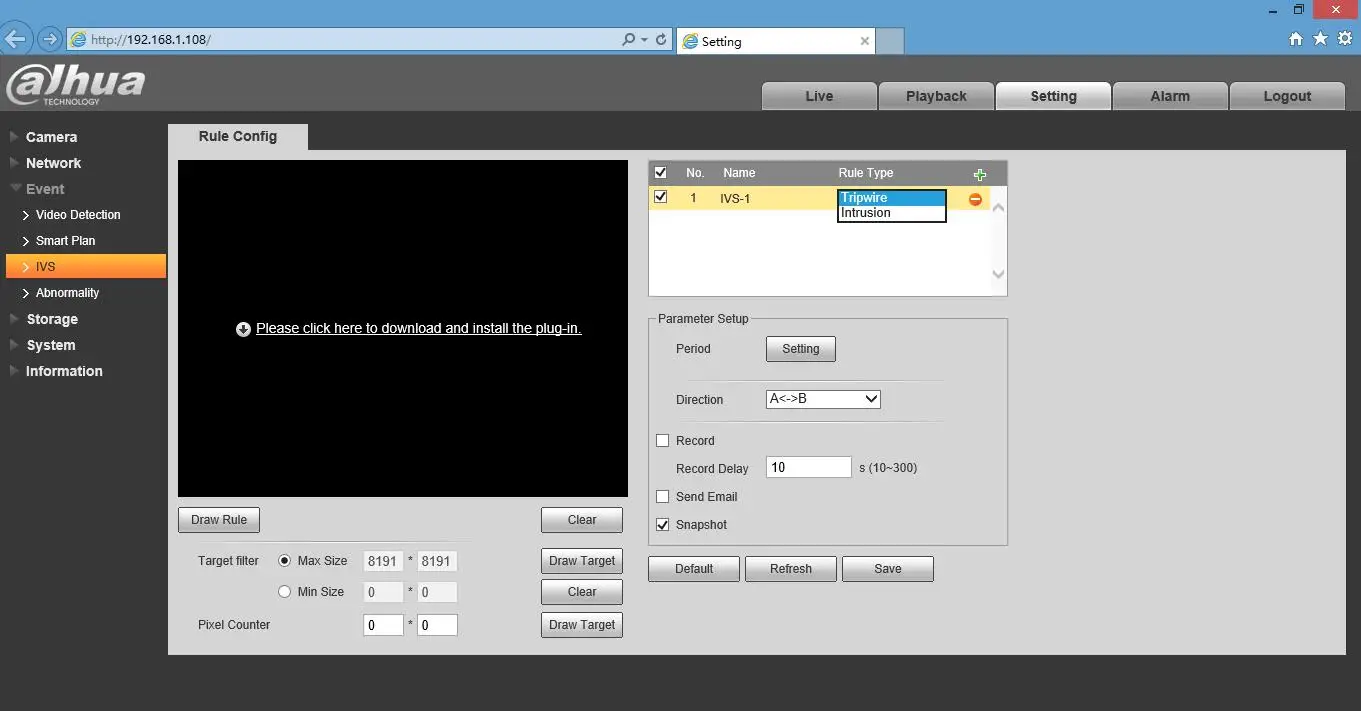Screen dimensions: 1361x711
Task: Click the browser back arrow button
Action: point(16,40)
